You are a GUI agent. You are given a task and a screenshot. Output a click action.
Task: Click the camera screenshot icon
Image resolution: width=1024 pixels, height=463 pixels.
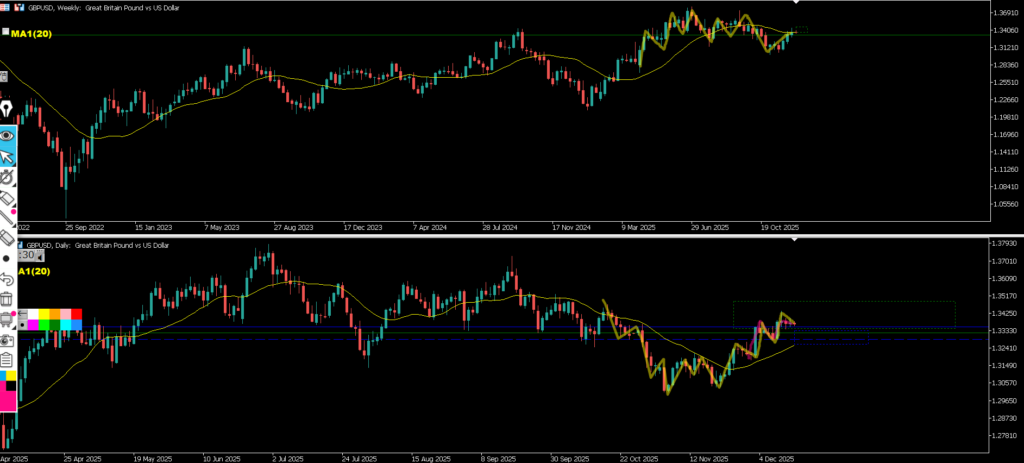(x=6, y=340)
